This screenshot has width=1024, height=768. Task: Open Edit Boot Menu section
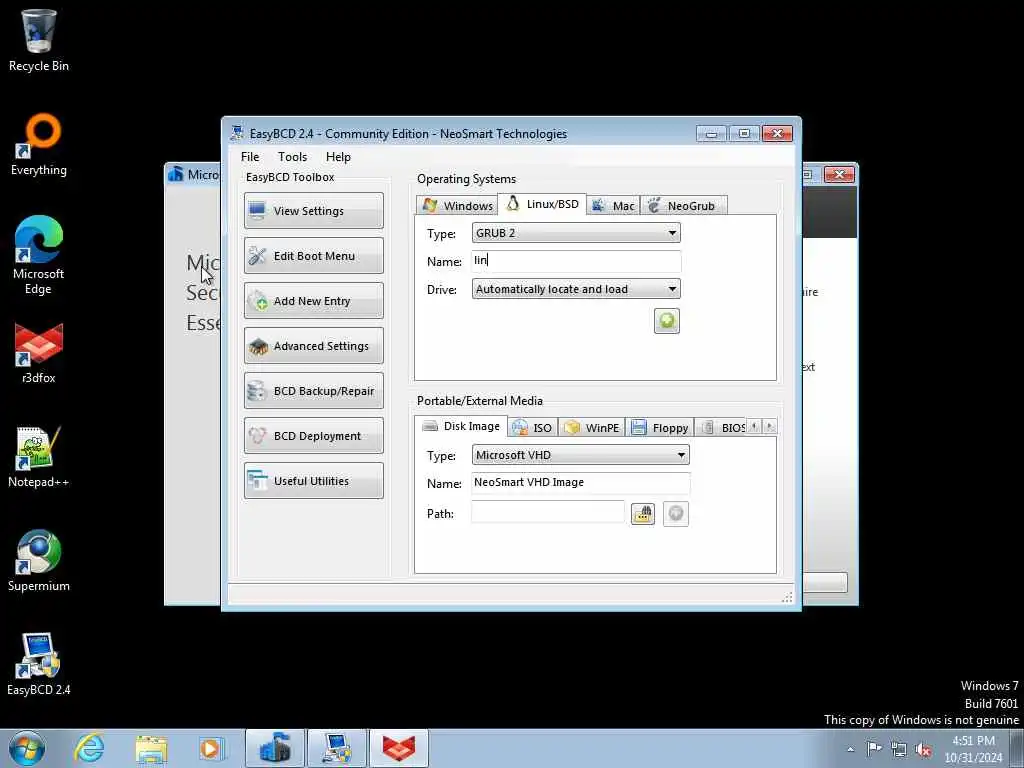(313, 255)
